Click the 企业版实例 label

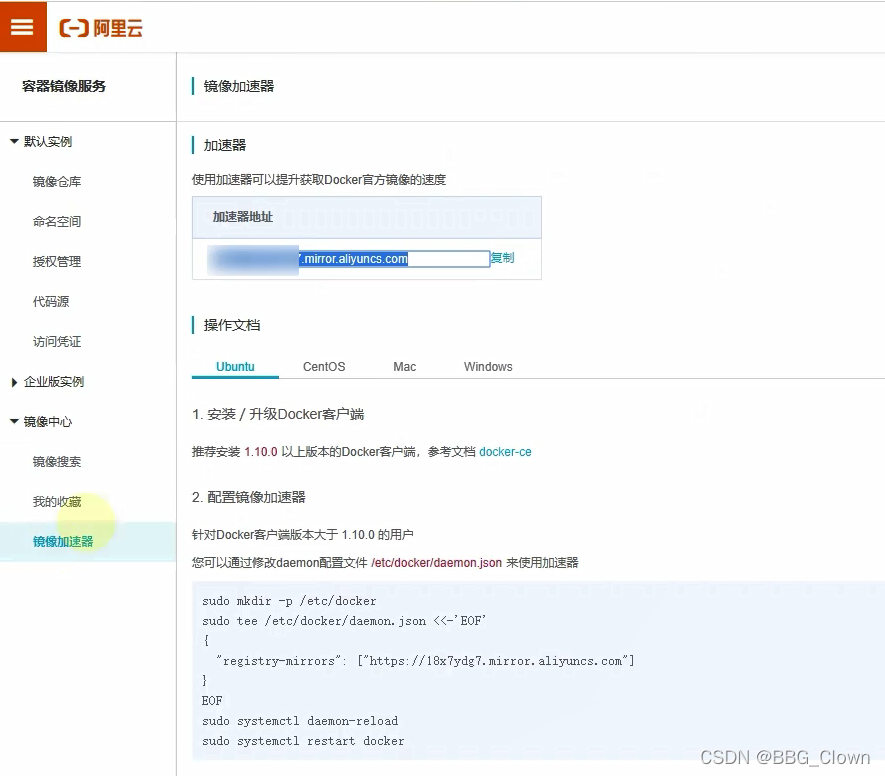pos(54,382)
